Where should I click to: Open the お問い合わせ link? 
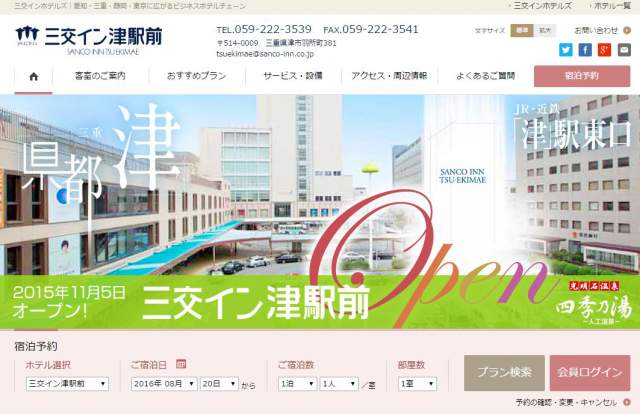point(596,30)
